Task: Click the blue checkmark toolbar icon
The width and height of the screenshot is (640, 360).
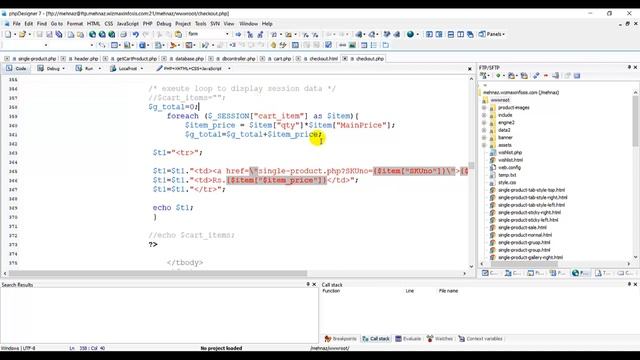Action: click(329, 45)
